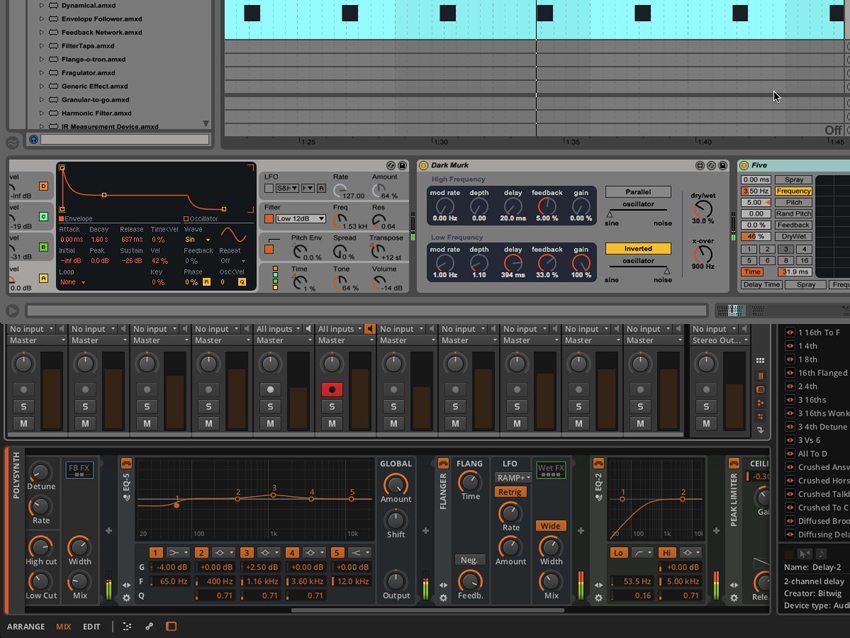Toggle Dark Murk device activator icon
This screenshot has height=638, width=850.
pos(423,165)
